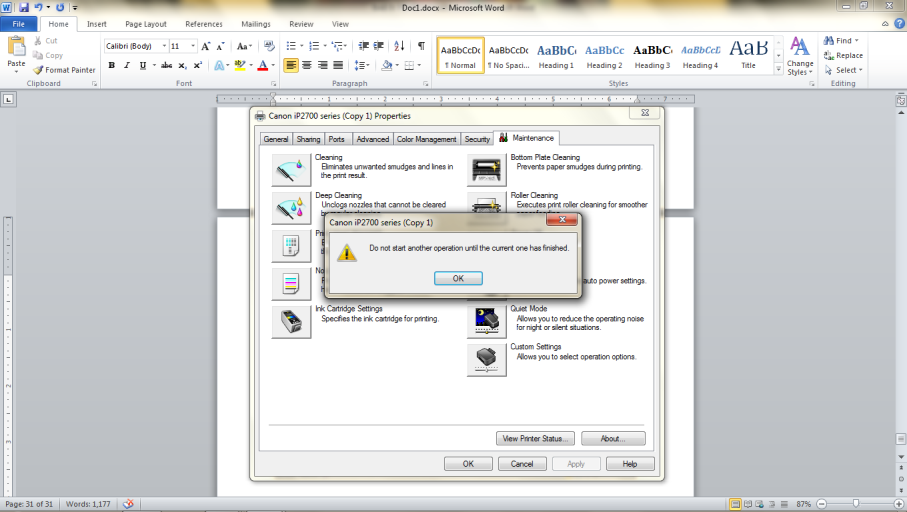Click Cancel in the Properties dialog
The height and width of the screenshot is (512, 907).
(522, 463)
